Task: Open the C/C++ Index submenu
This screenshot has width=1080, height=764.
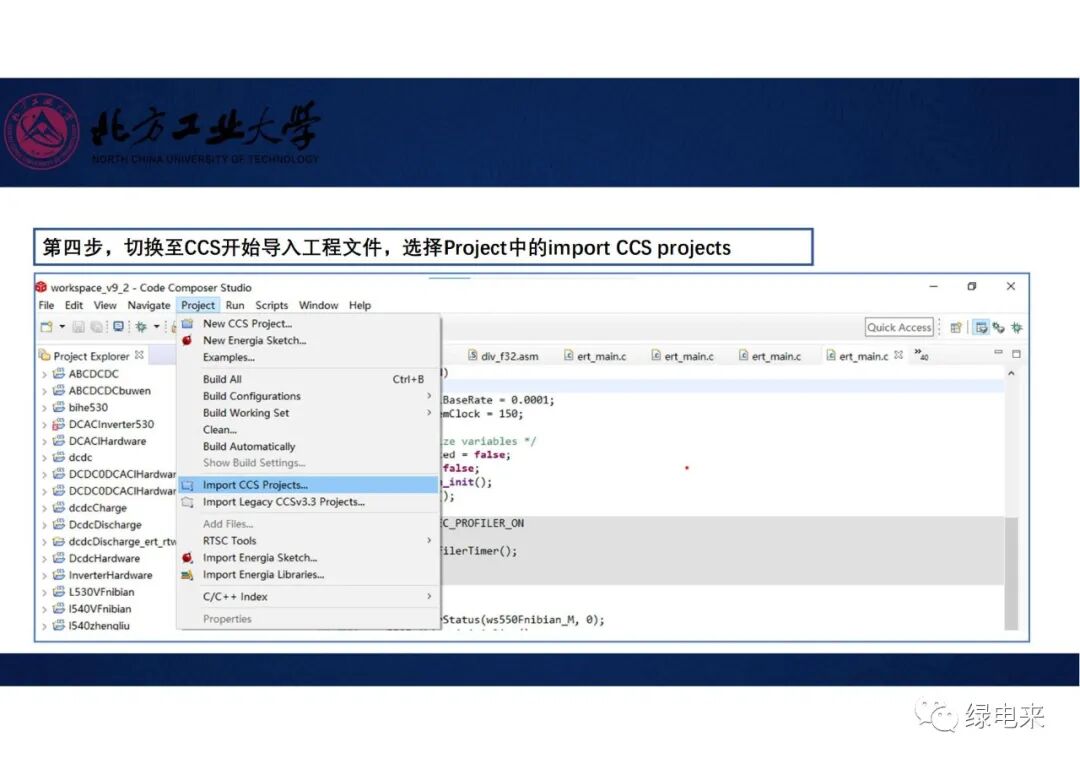Action: (308, 597)
